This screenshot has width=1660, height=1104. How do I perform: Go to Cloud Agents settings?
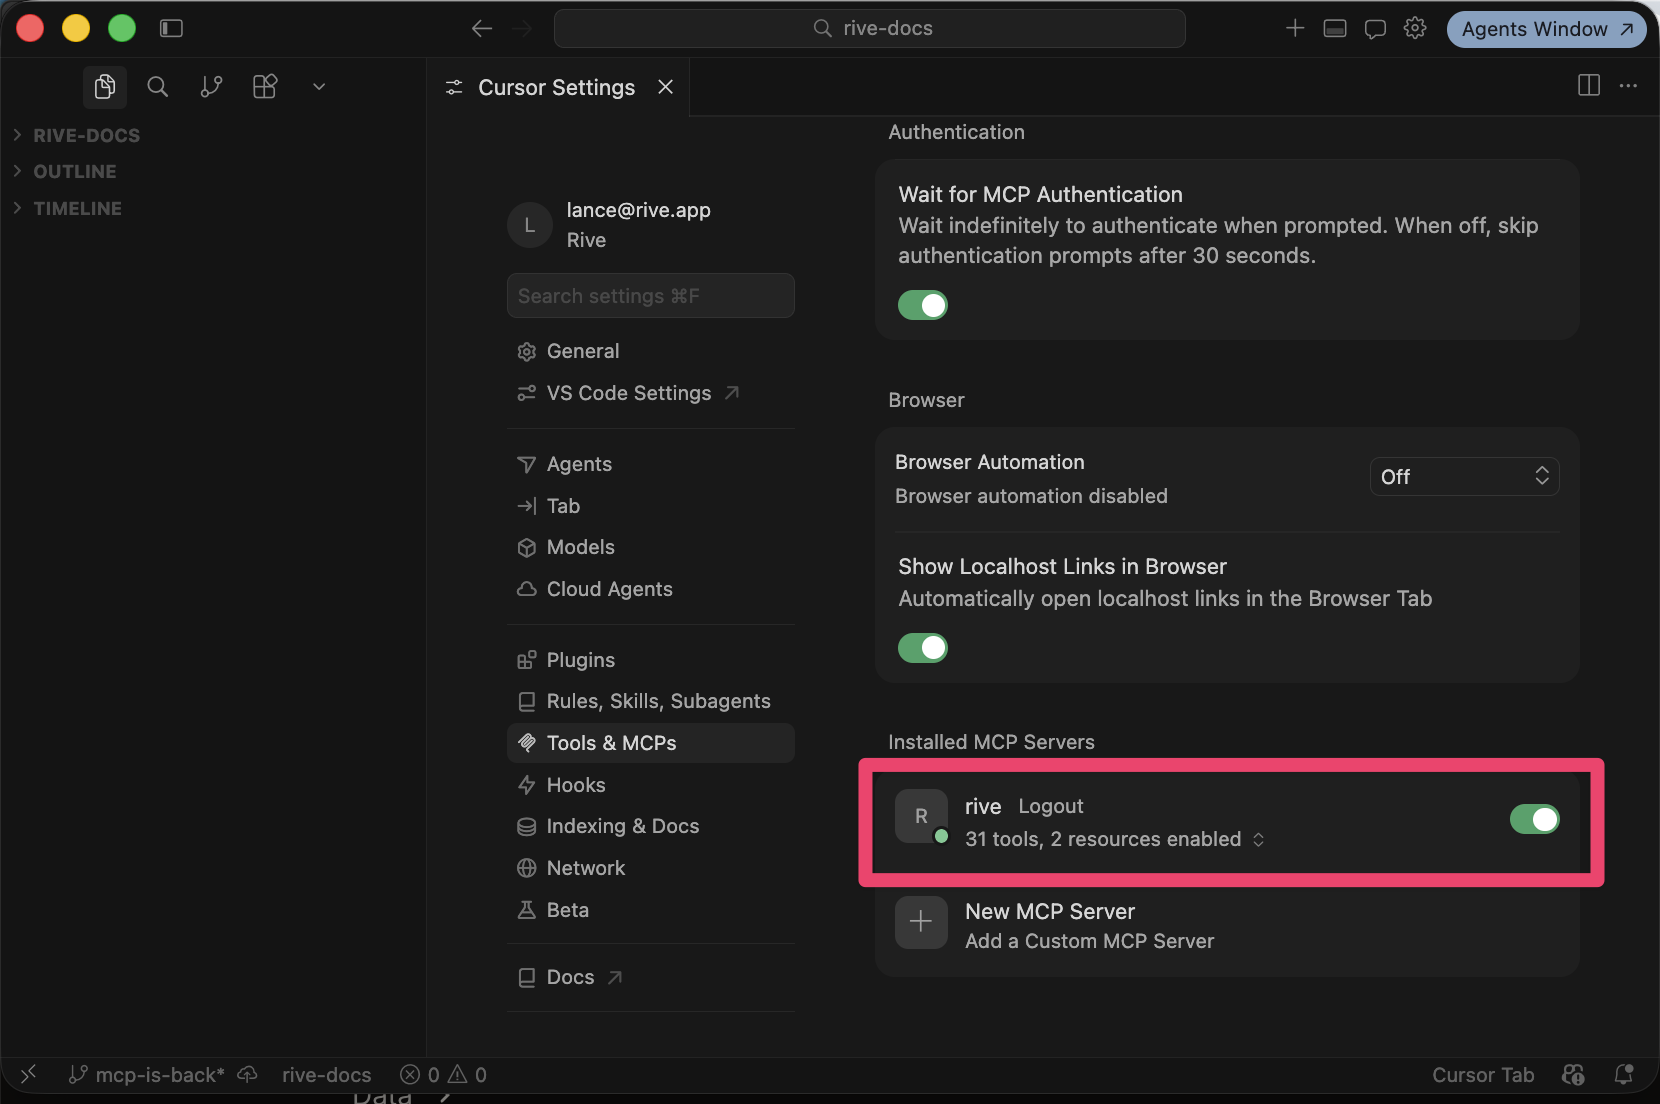click(651, 589)
